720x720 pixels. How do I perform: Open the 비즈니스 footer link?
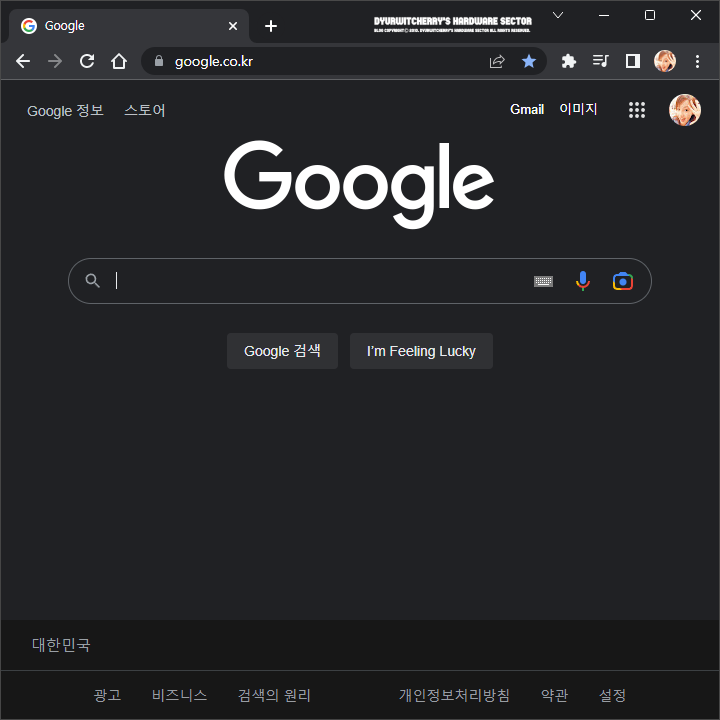[180, 695]
